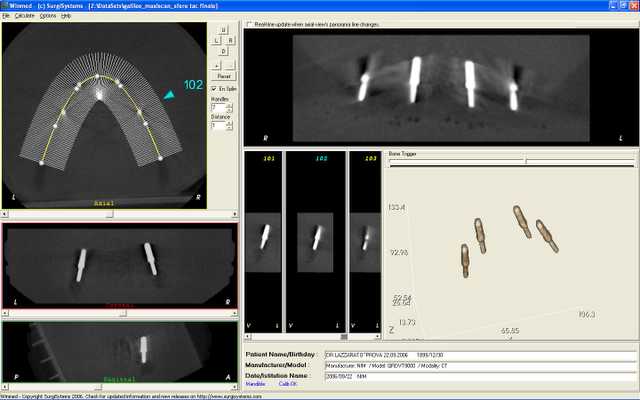Viewport: 640px width, 400px height.
Task: Click the L direction button
Action: click(216, 40)
